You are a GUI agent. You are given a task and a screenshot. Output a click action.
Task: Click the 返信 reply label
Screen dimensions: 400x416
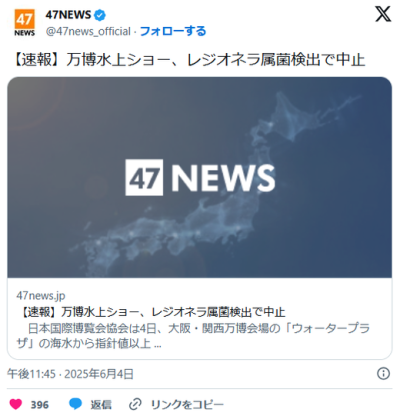point(101,405)
